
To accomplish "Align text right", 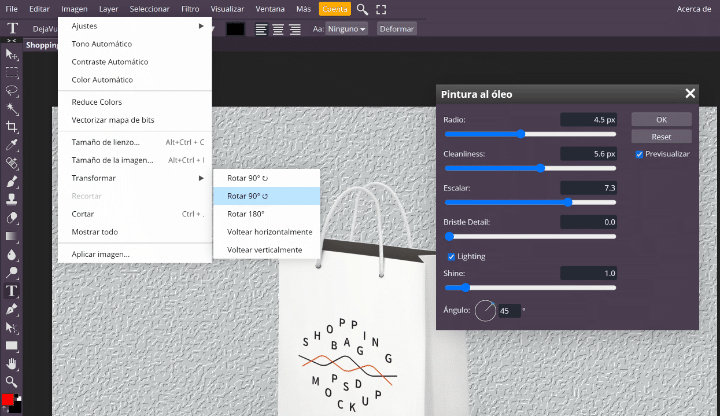I will (295, 29).
